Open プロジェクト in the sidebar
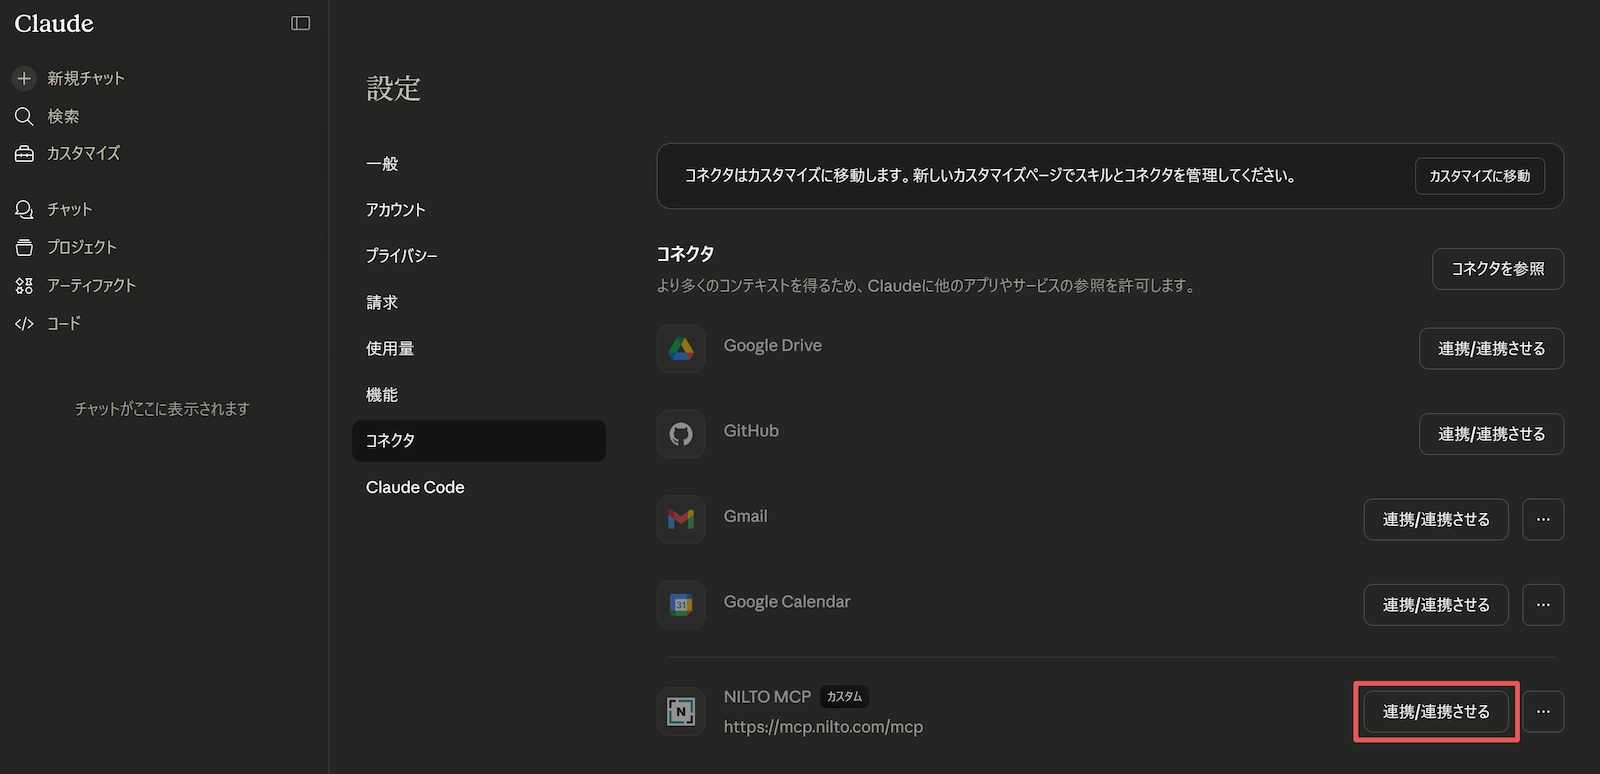Screen dimensions: 1600x774 pyautogui.click(x=82, y=247)
